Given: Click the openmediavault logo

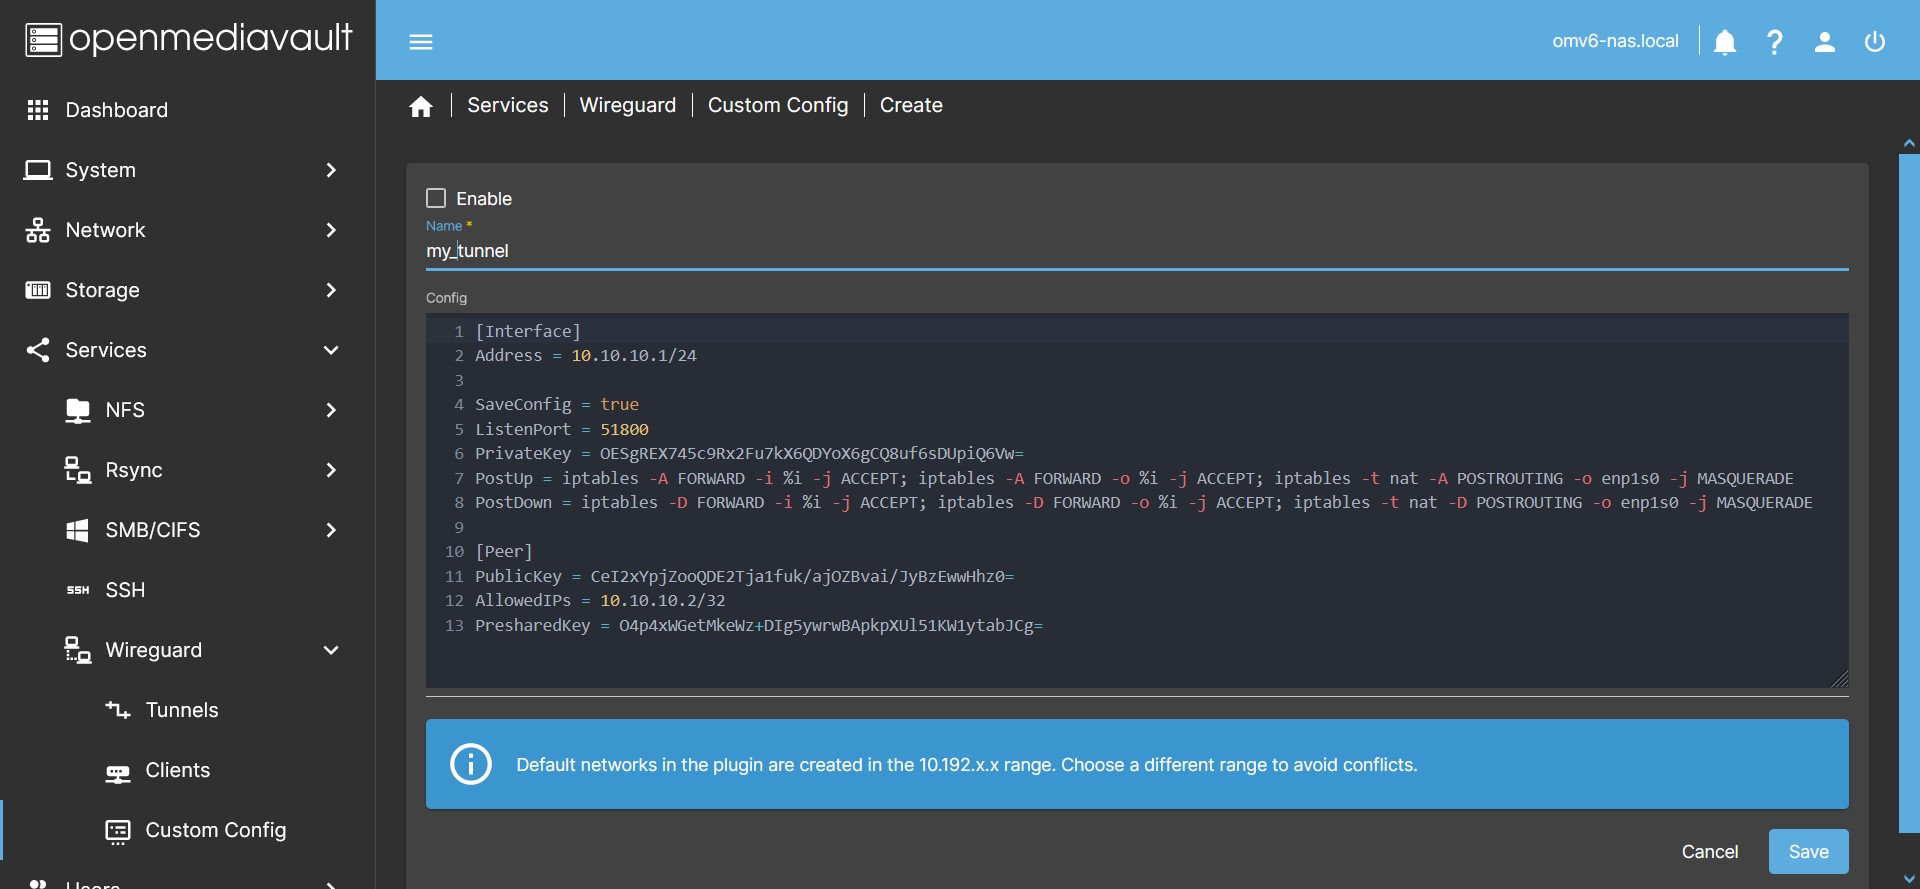Looking at the screenshot, I should pyautogui.click(x=188, y=39).
